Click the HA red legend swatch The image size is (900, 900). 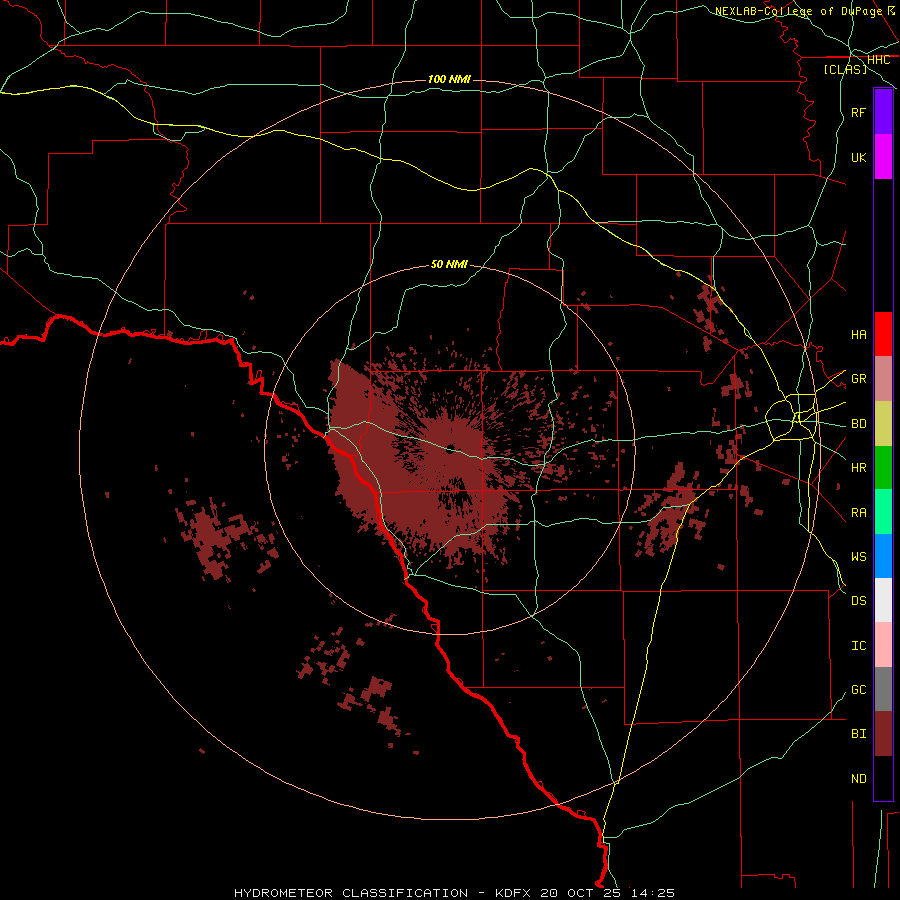click(x=883, y=334)
